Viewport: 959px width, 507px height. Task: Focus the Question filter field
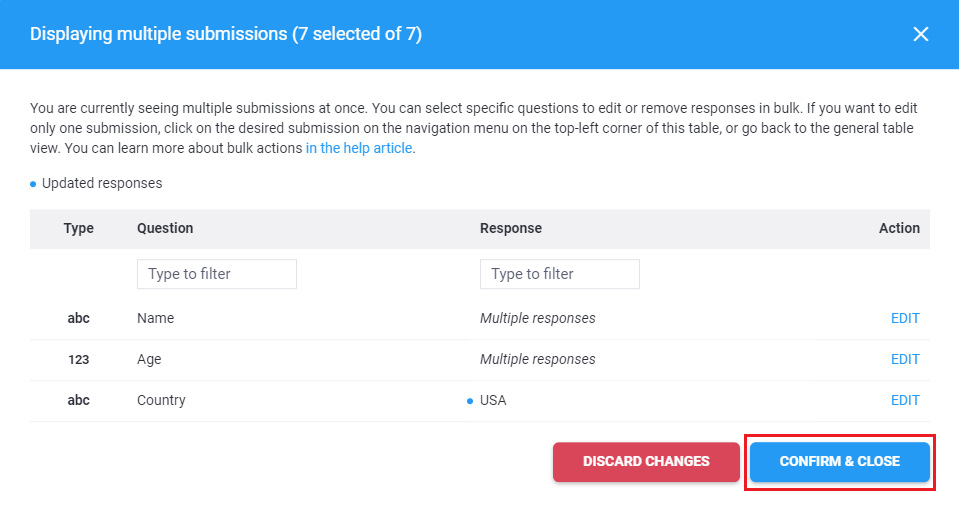[x=216, y=274]
